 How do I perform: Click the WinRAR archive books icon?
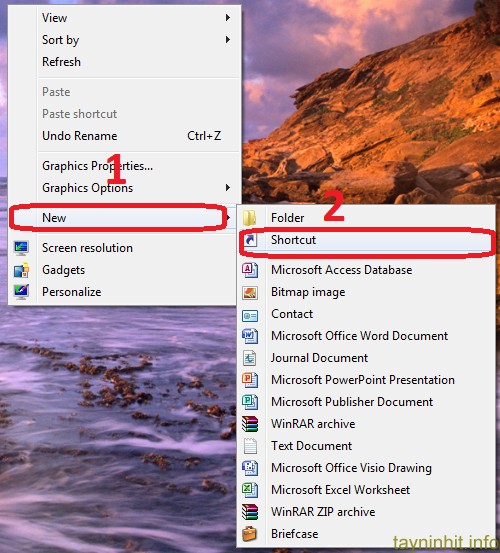tap(250, 424)
